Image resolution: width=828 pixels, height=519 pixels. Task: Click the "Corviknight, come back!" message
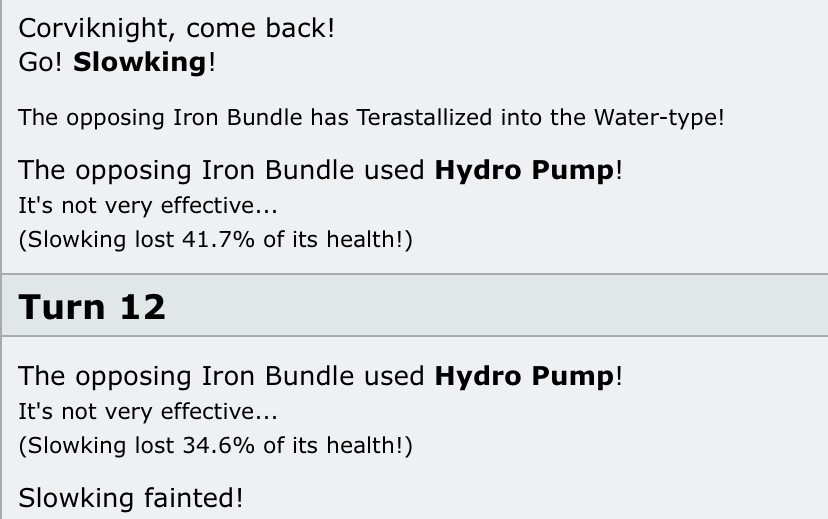click(x=176, y=28)
